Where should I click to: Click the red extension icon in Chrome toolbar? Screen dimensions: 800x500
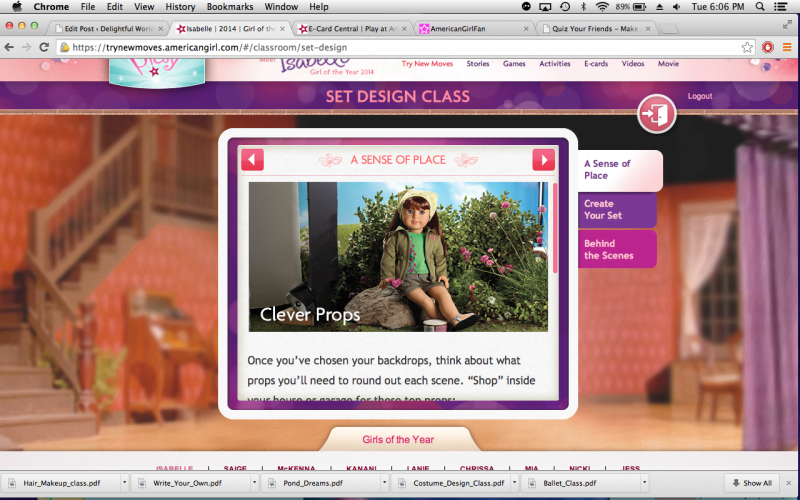pos(767,47)
